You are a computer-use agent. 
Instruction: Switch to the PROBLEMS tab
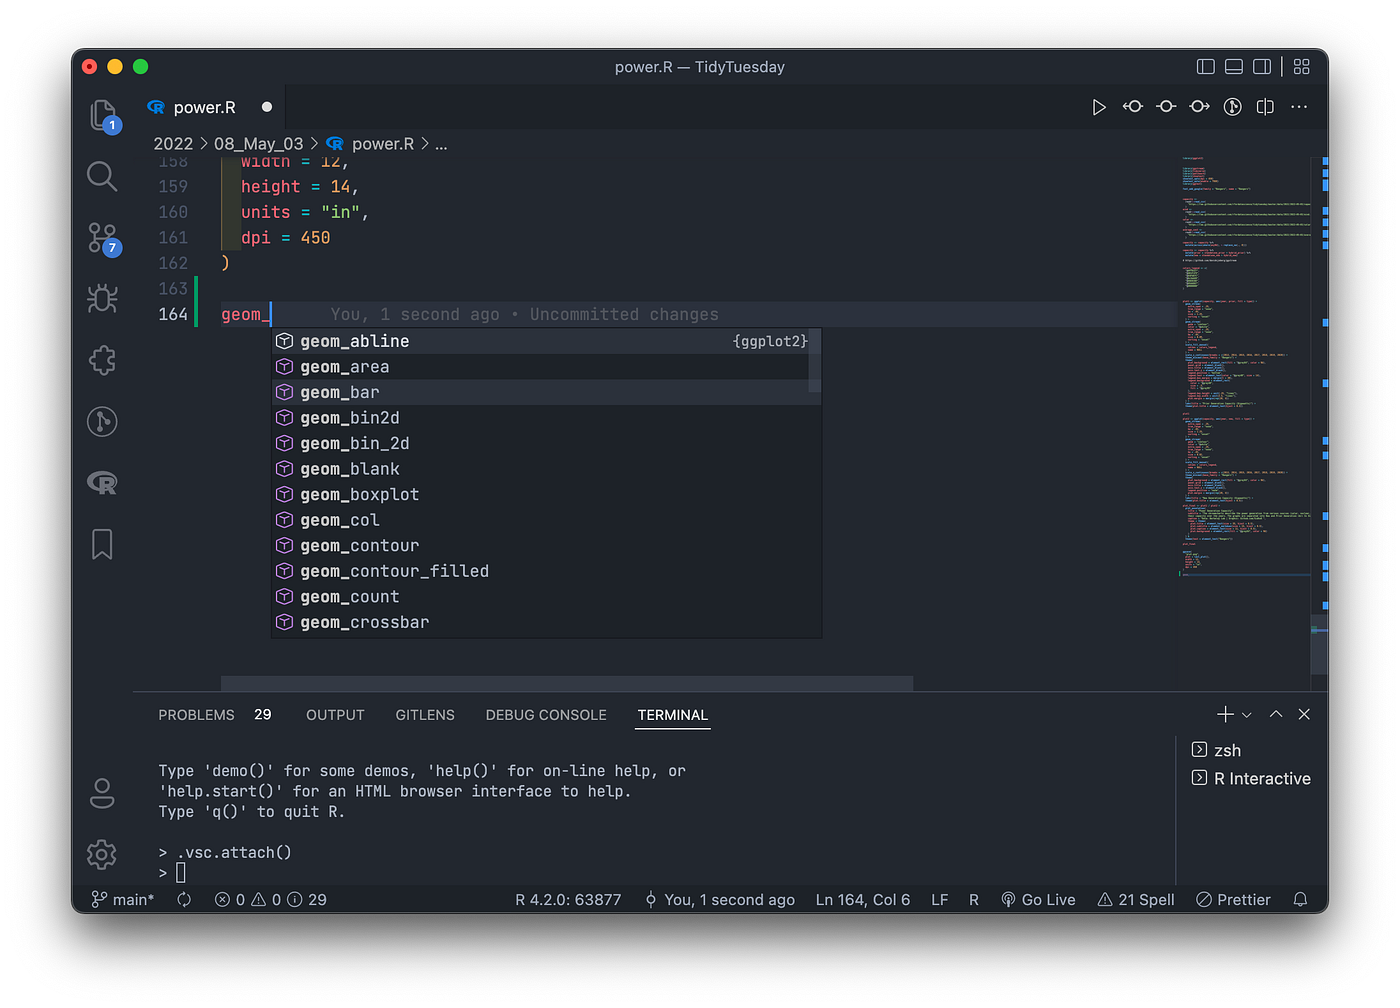(196, 715)
